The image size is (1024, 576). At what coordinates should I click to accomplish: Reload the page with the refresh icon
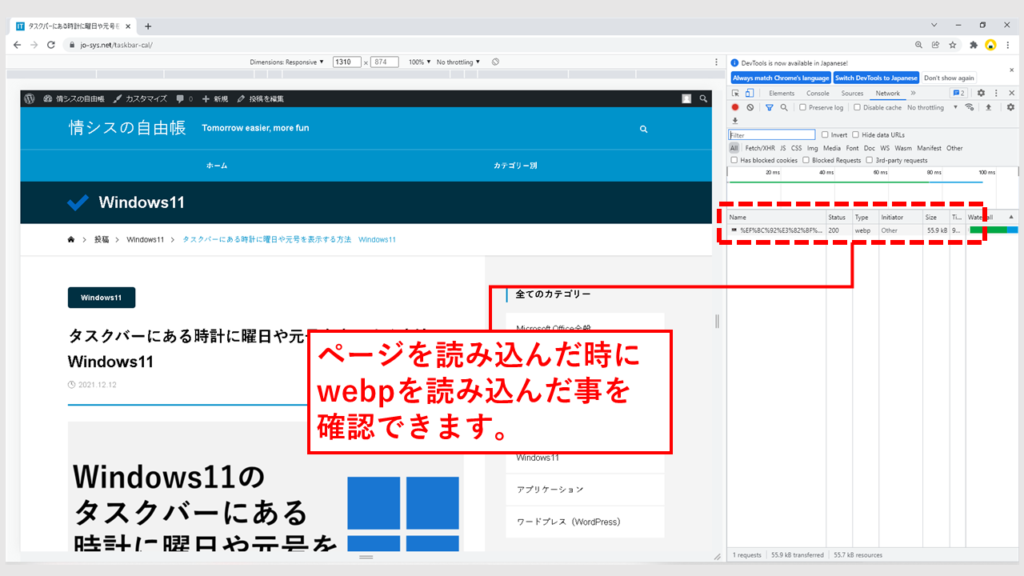51,45
